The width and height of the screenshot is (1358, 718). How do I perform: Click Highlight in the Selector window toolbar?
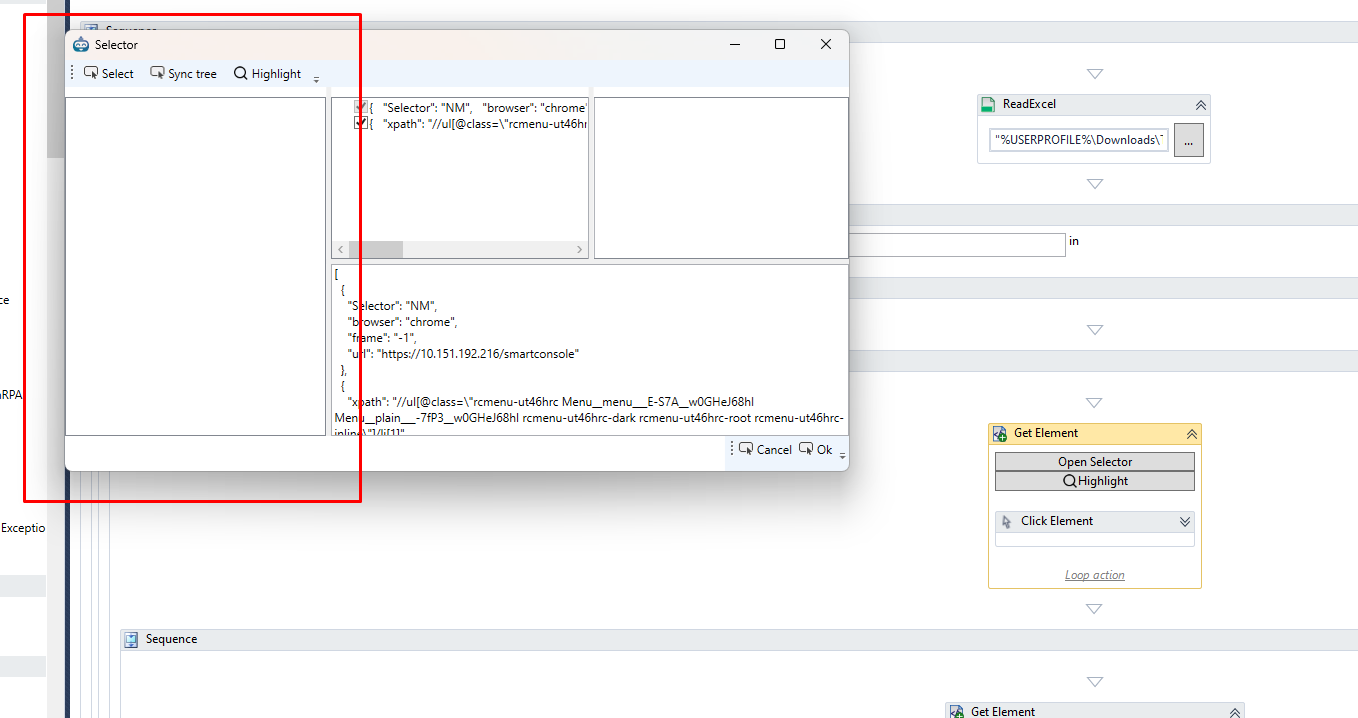click(x=267, y=73)
